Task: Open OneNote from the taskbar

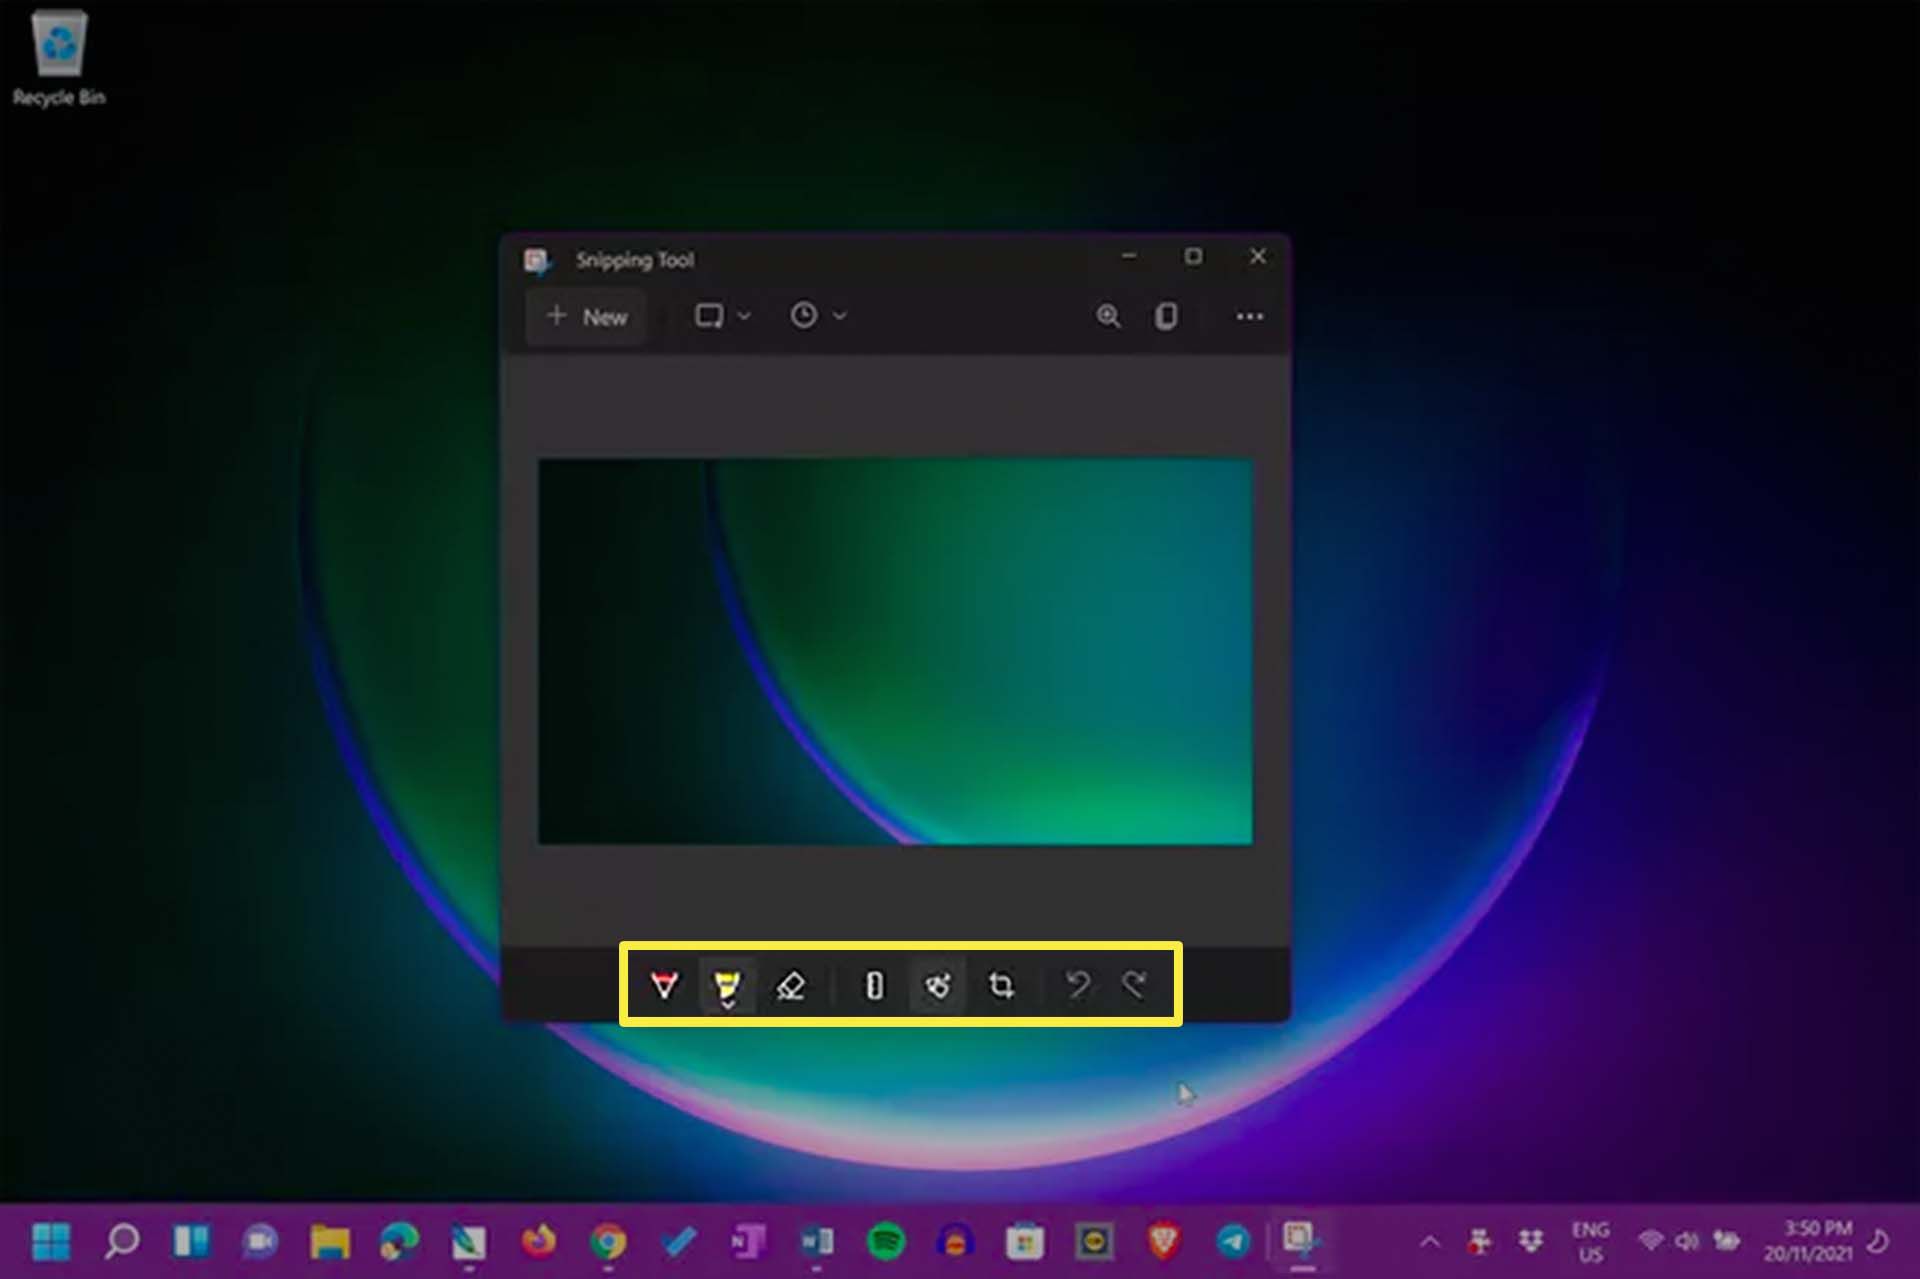Action: (747, 1242)
